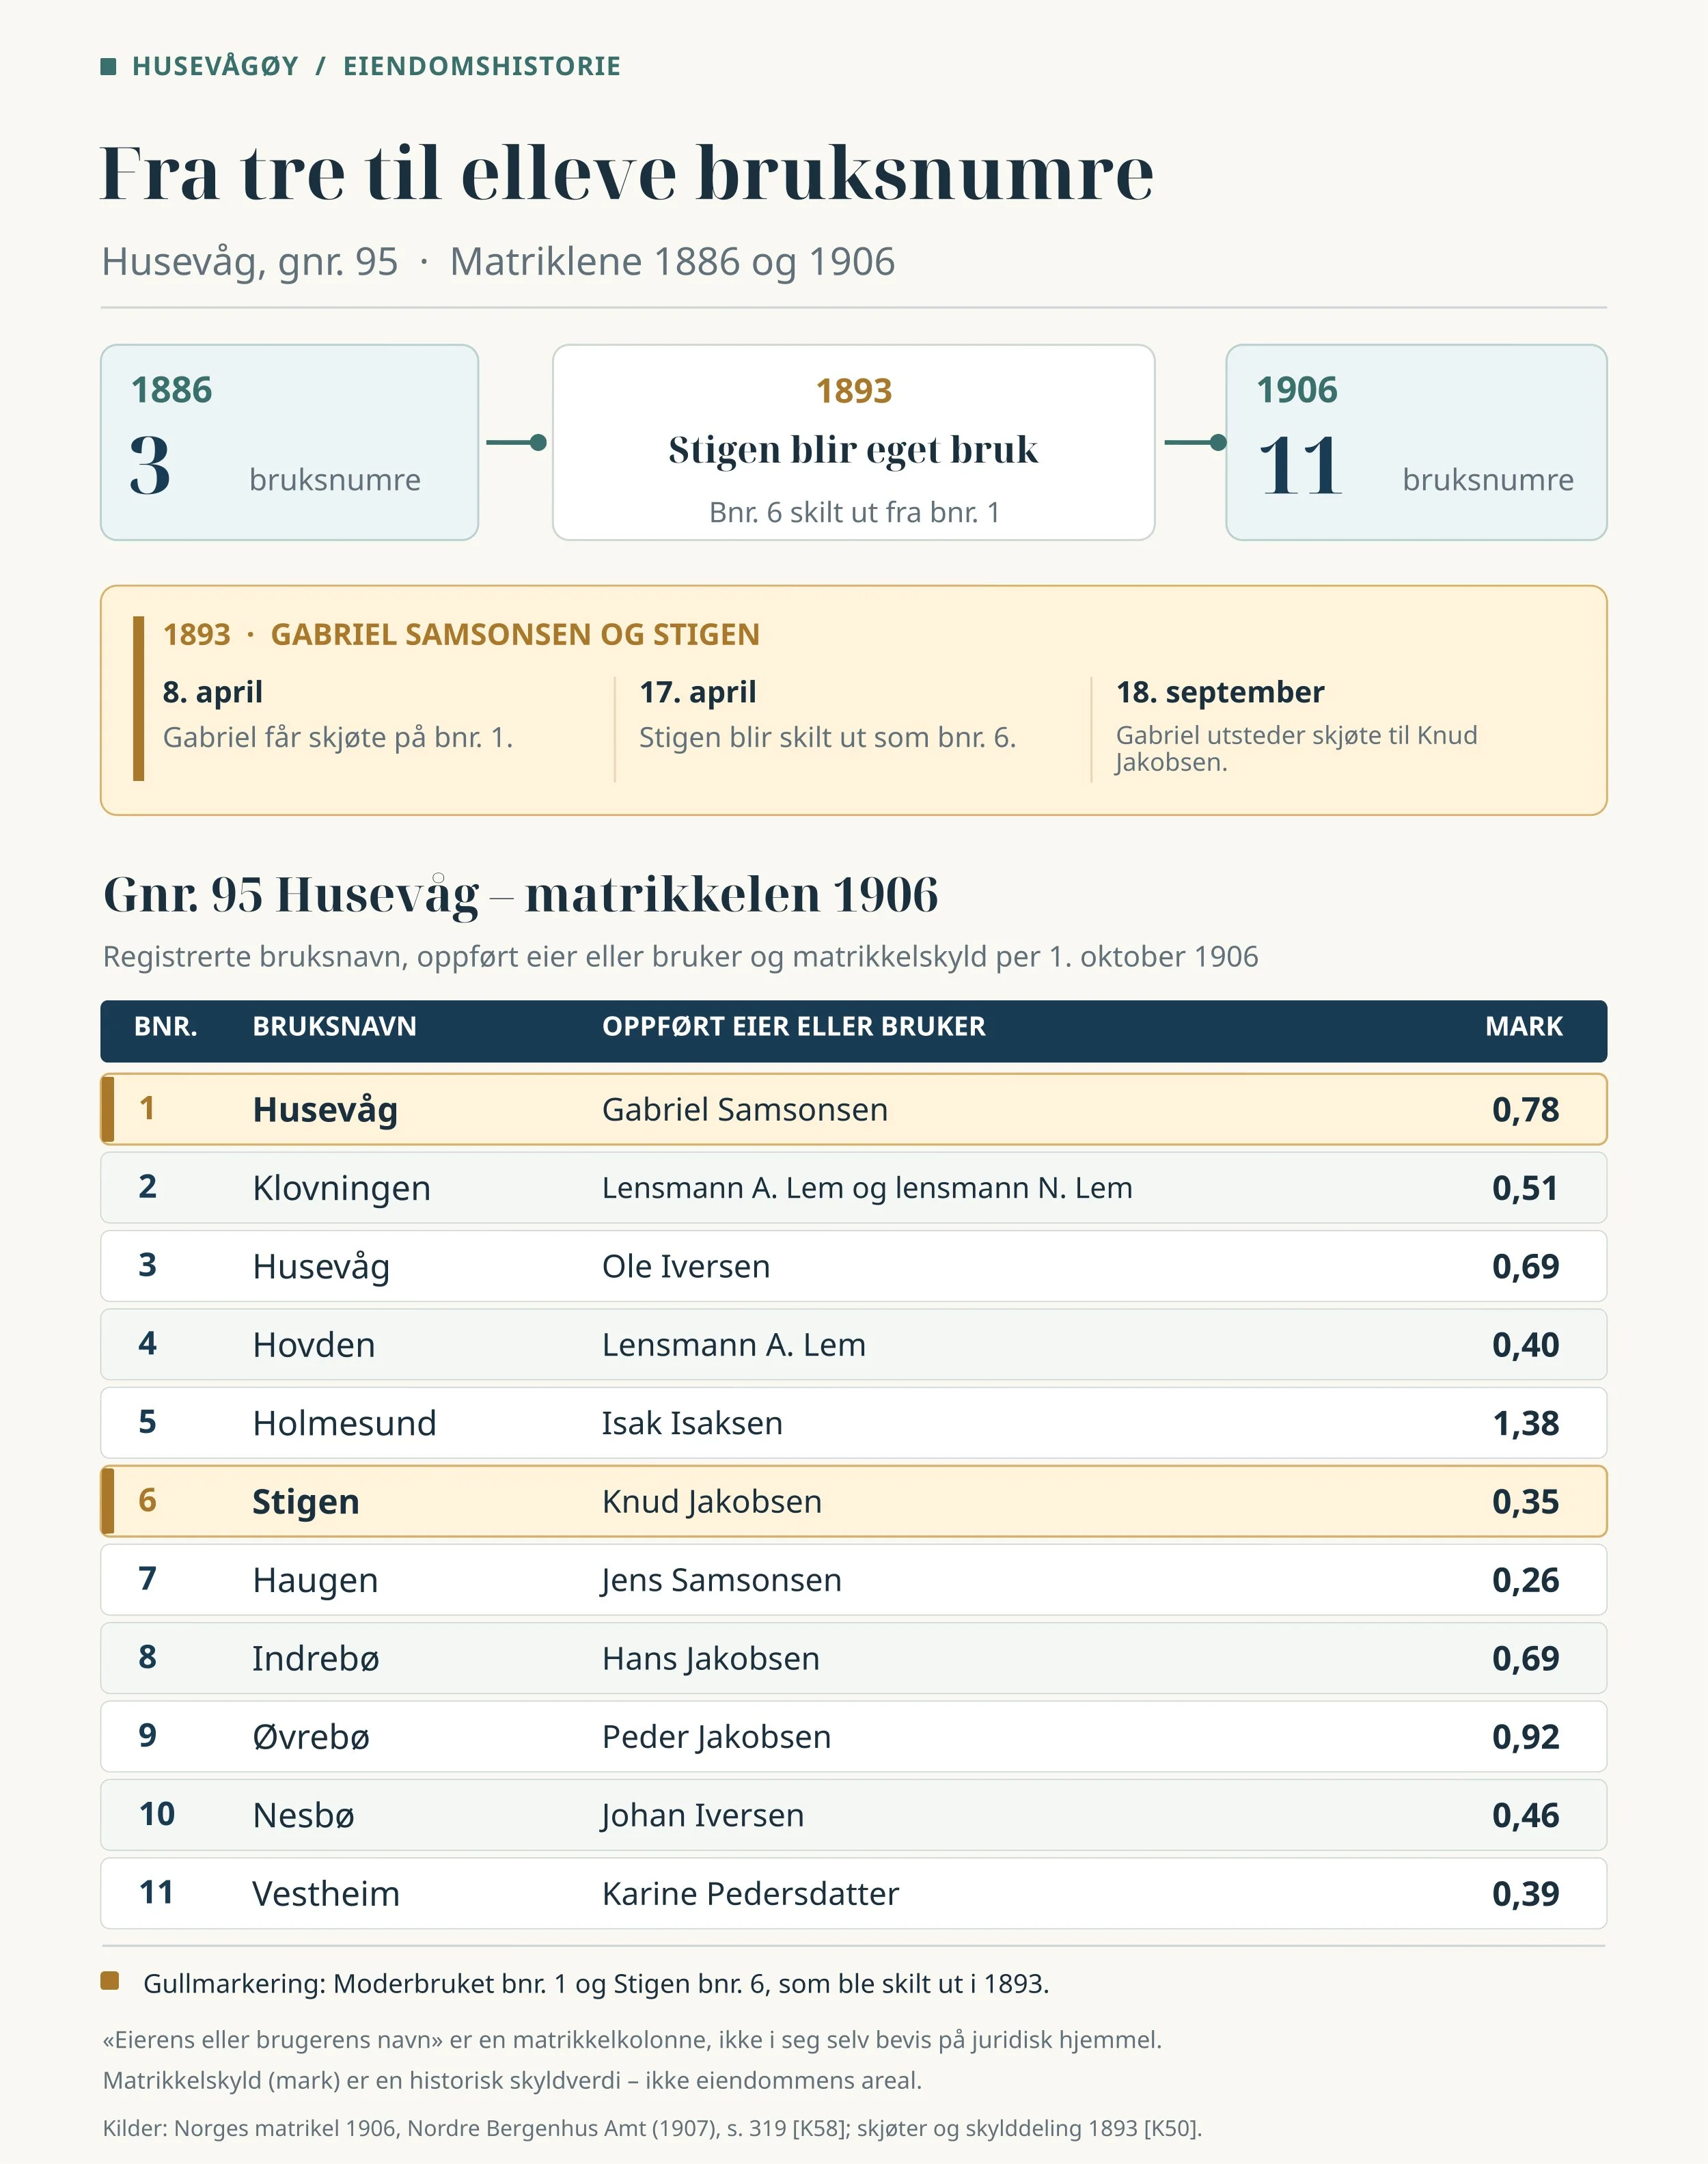1708x2164 pixels.
Task: Click Ole Iversen in the owner column
Action: [x=686, y=1267]
